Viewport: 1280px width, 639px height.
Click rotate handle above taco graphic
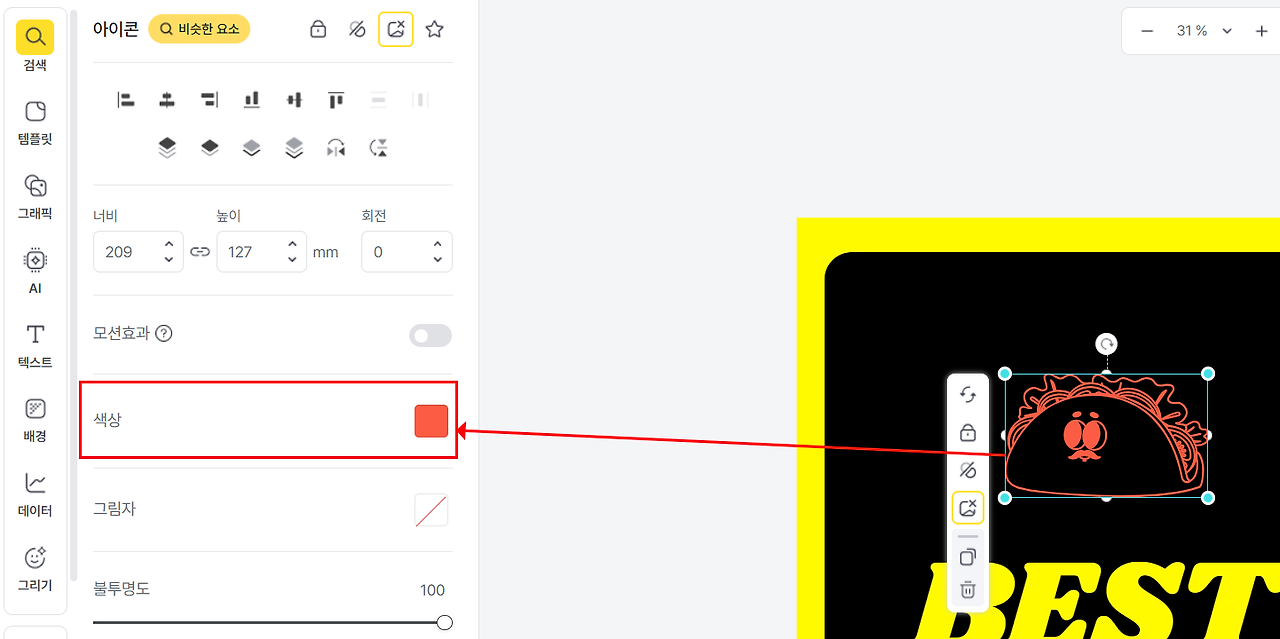[x=1106, y=344]
